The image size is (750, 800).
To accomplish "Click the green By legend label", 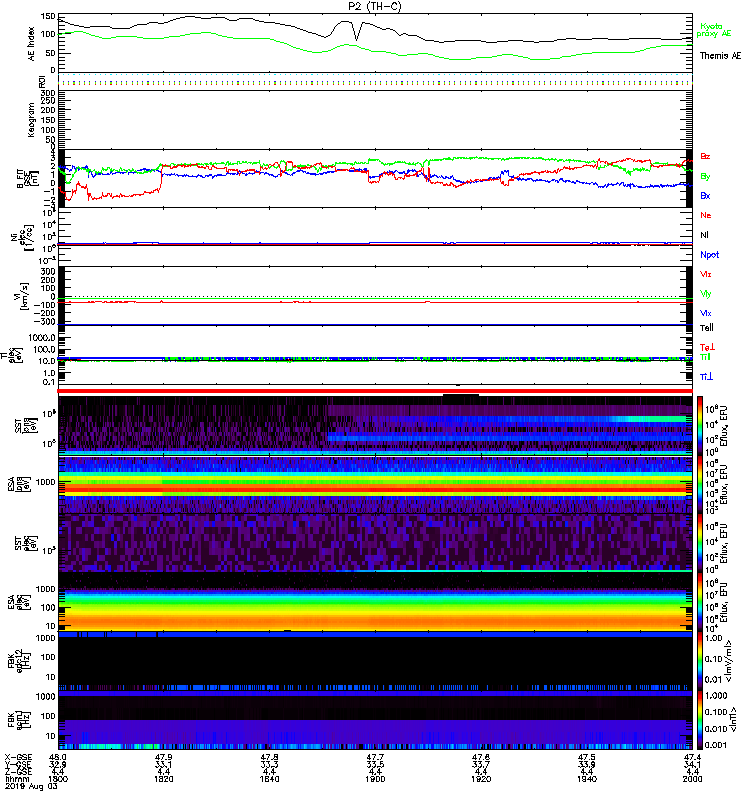I will [705, 176].
